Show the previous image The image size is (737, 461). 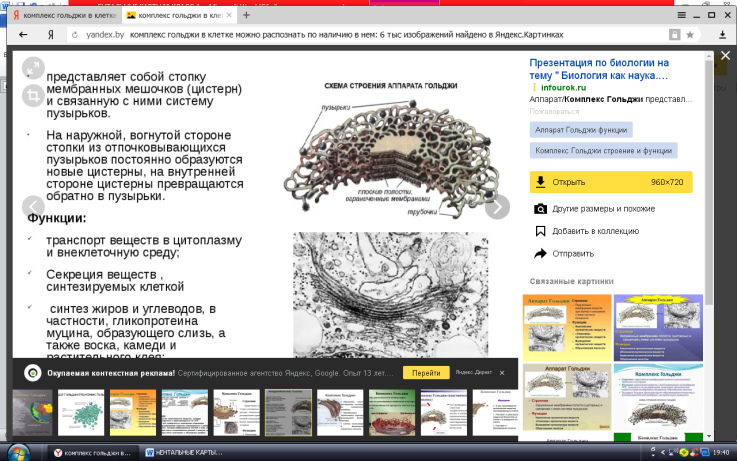click(x=33, y=207)
